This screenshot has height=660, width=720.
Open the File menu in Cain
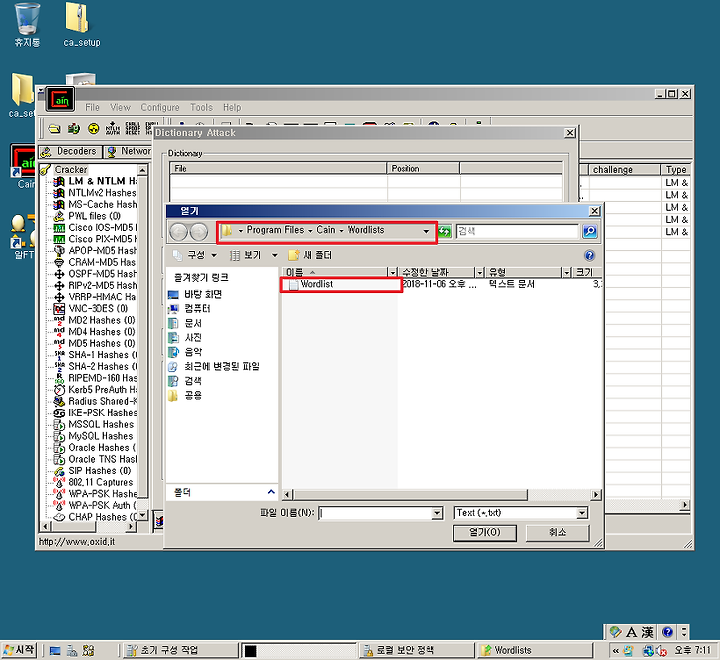pyautogui.click(x=92, y=107)
